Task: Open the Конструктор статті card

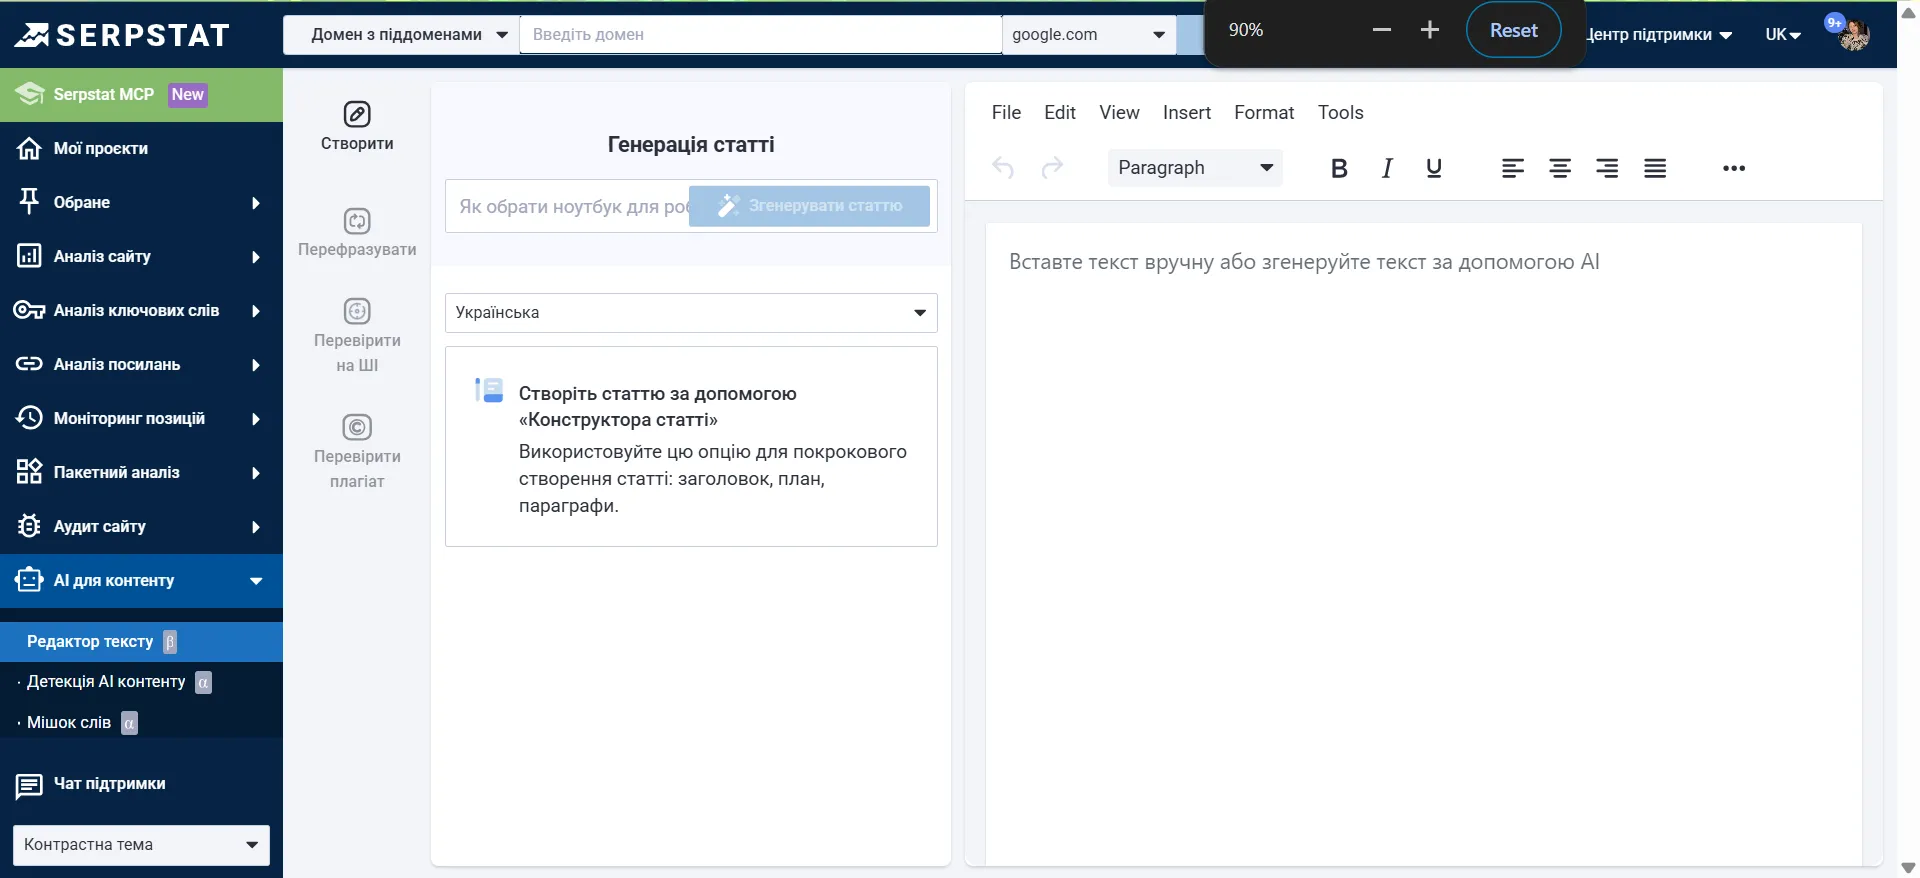Action: pyautogui.click(x=691, y=447)
